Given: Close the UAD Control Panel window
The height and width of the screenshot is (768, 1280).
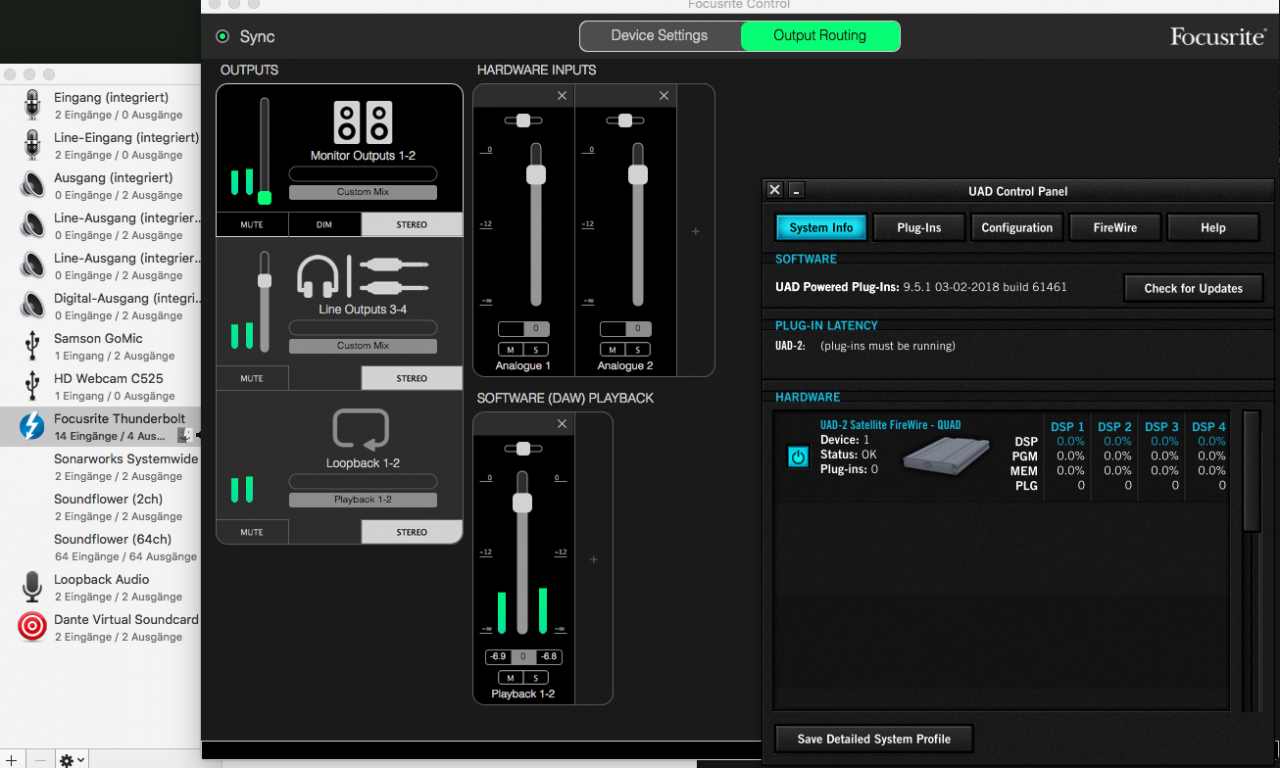Looking at the screenshot, I should [x=775, y=190].
